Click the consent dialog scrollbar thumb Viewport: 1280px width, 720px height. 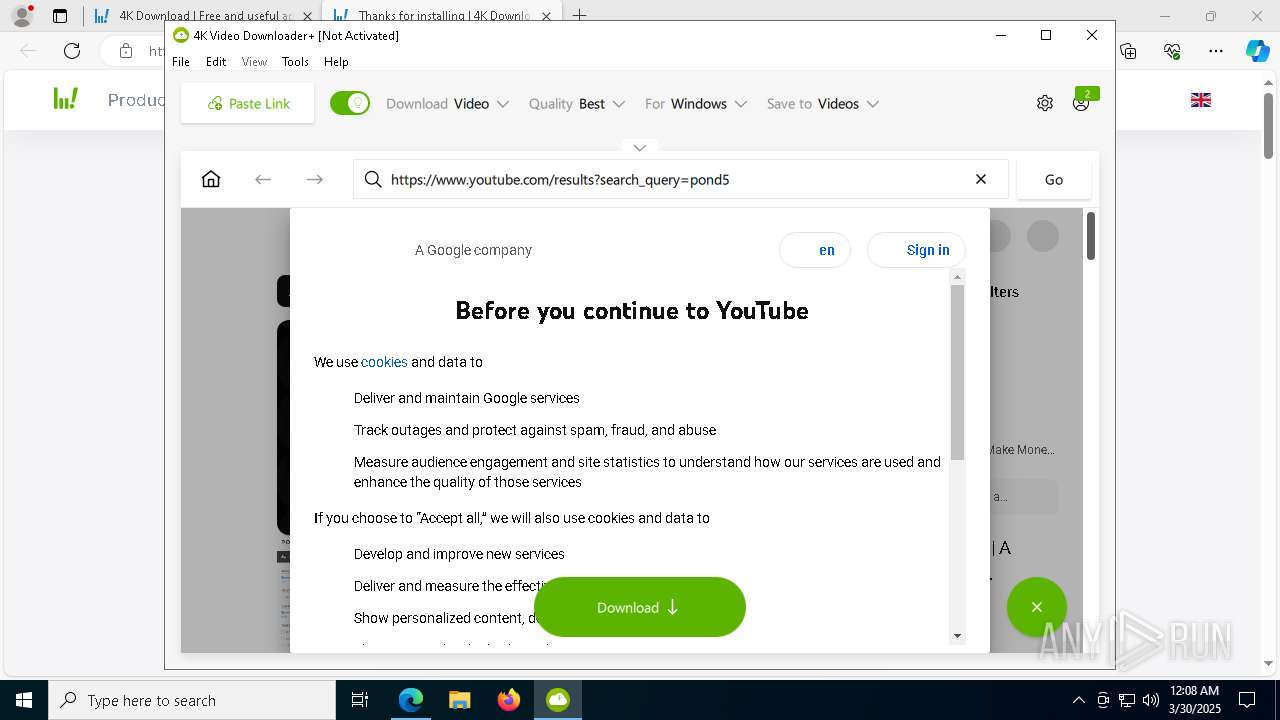click(x=958, y=372)
